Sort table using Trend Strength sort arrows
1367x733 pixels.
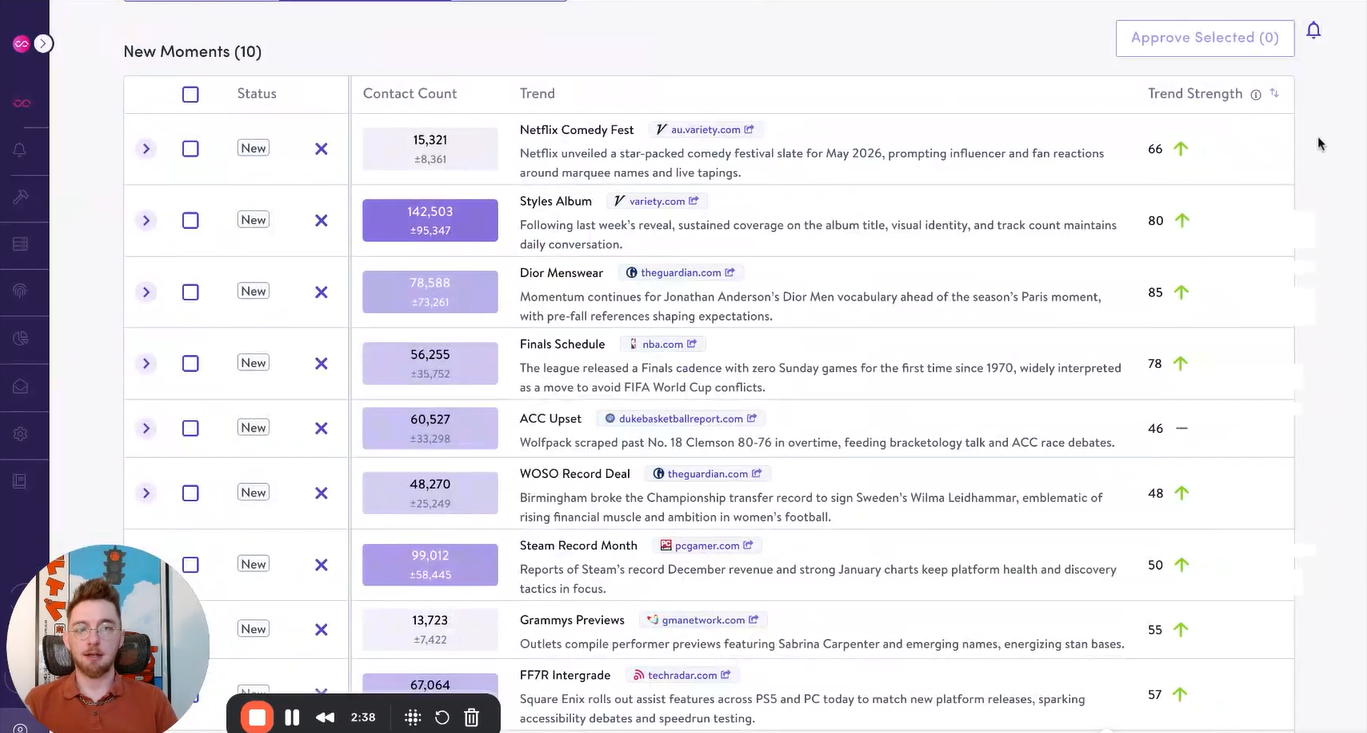1274,93
